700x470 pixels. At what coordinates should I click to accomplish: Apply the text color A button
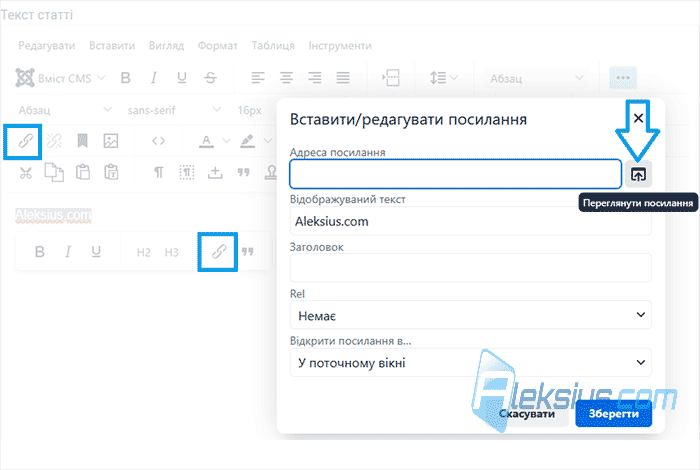coord(206,141)
